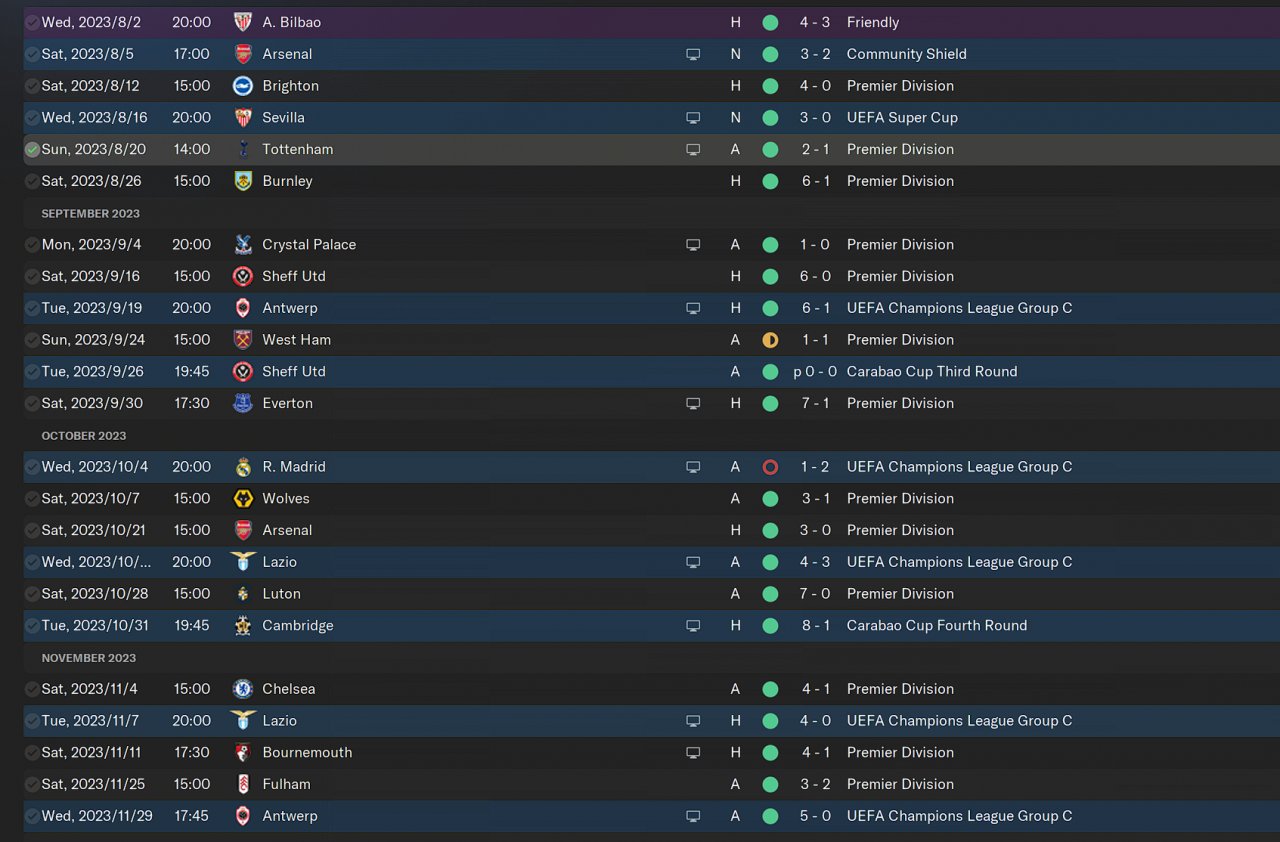
Task: Click the green win indicator on the Burnley row
Action: pyautogui.click(x=770, y=181)
